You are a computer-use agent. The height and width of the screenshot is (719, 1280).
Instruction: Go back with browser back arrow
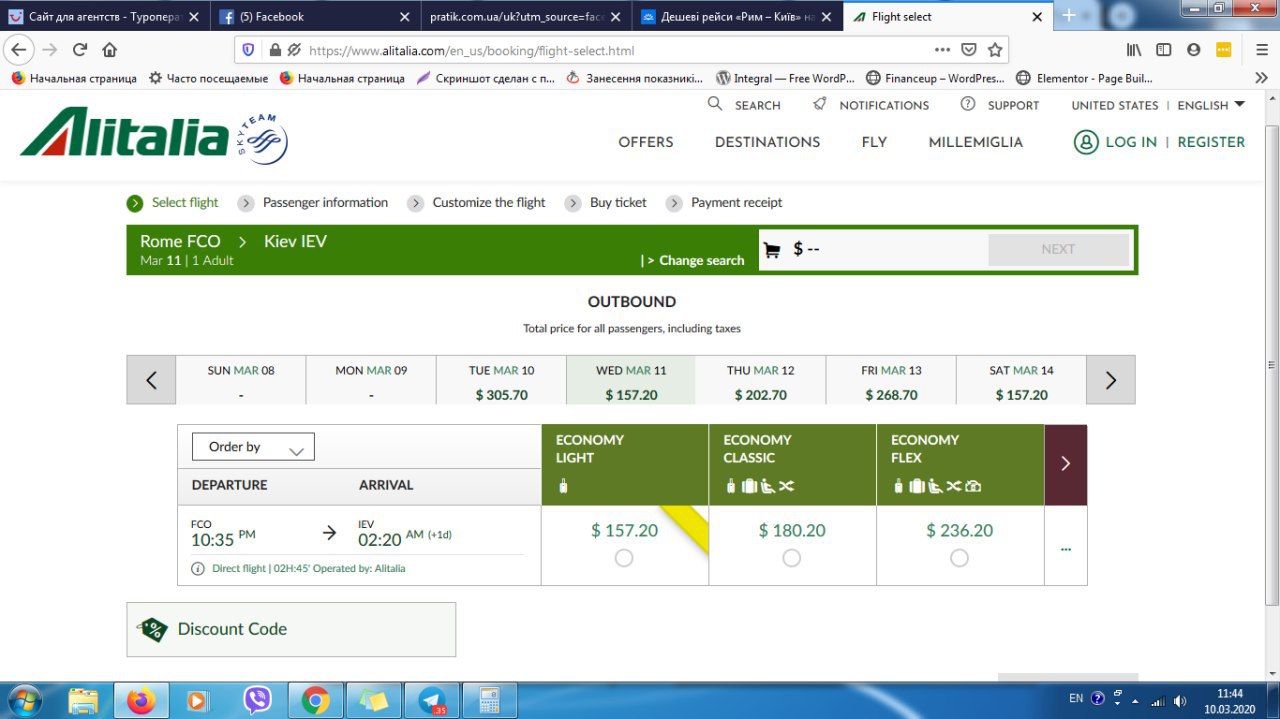[x=19, y=50]
